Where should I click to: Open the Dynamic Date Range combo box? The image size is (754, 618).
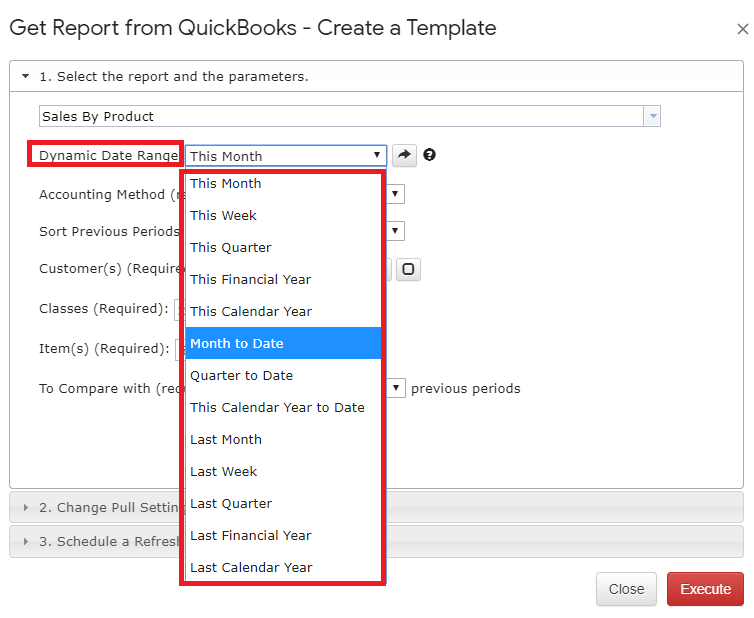pos(286,156)
